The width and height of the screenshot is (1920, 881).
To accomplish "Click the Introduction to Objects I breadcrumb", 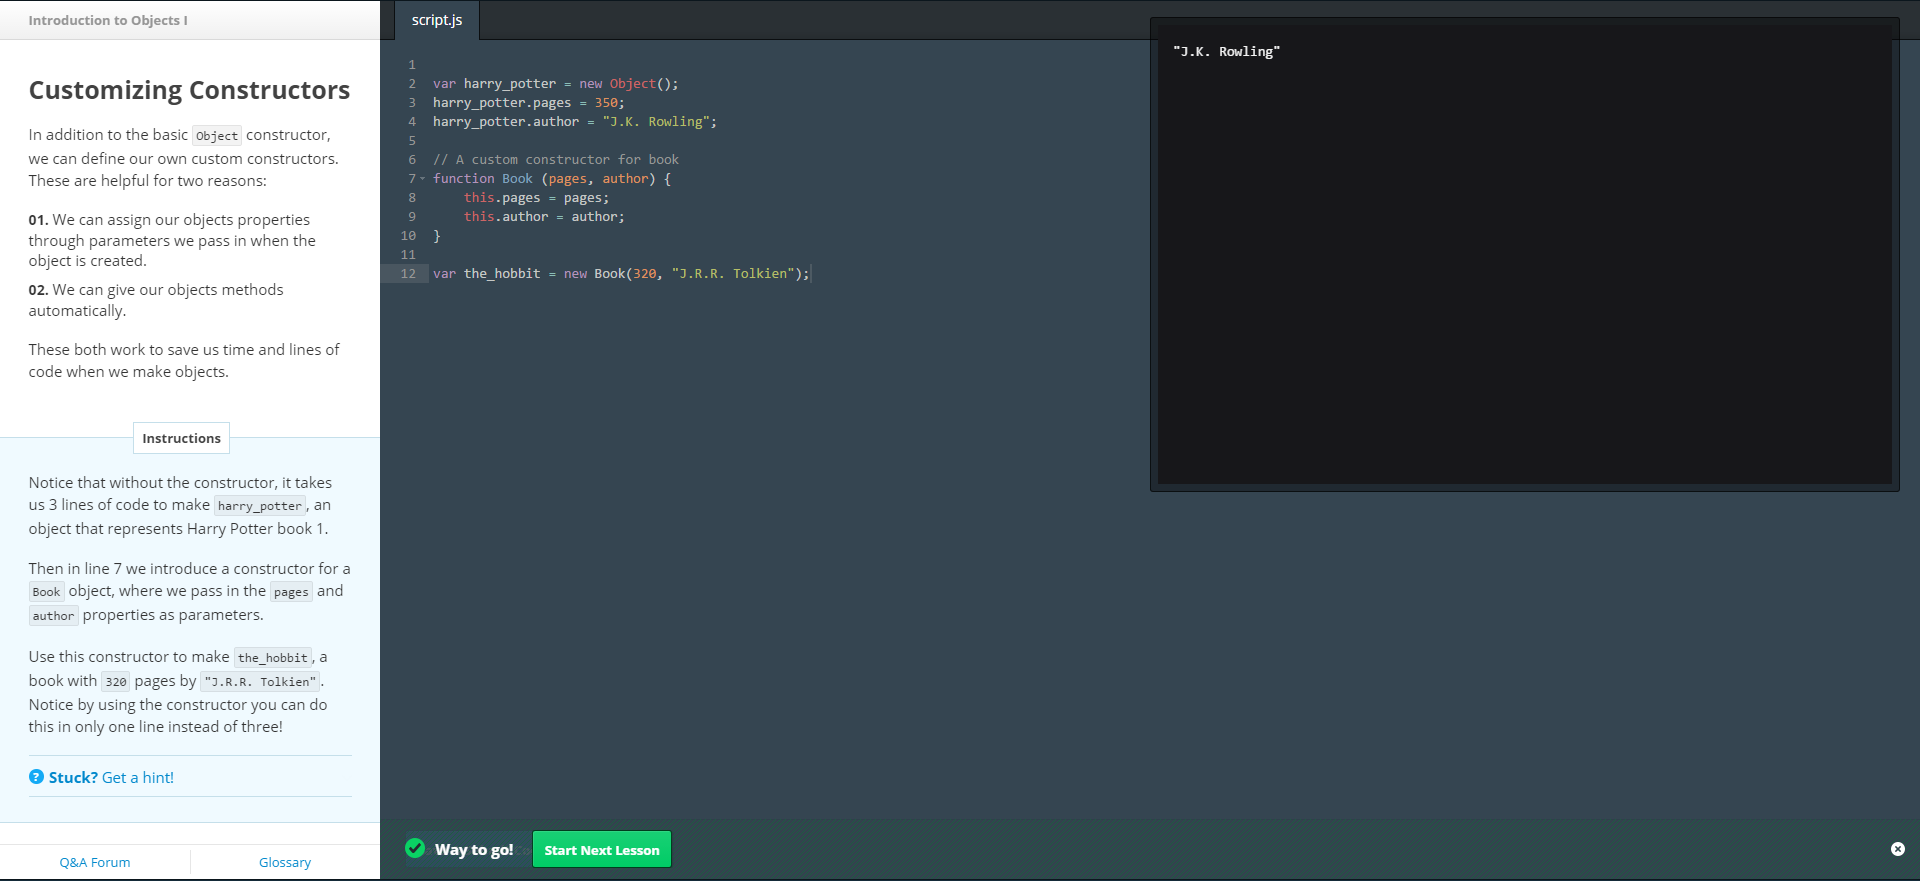I will [108, 20].
